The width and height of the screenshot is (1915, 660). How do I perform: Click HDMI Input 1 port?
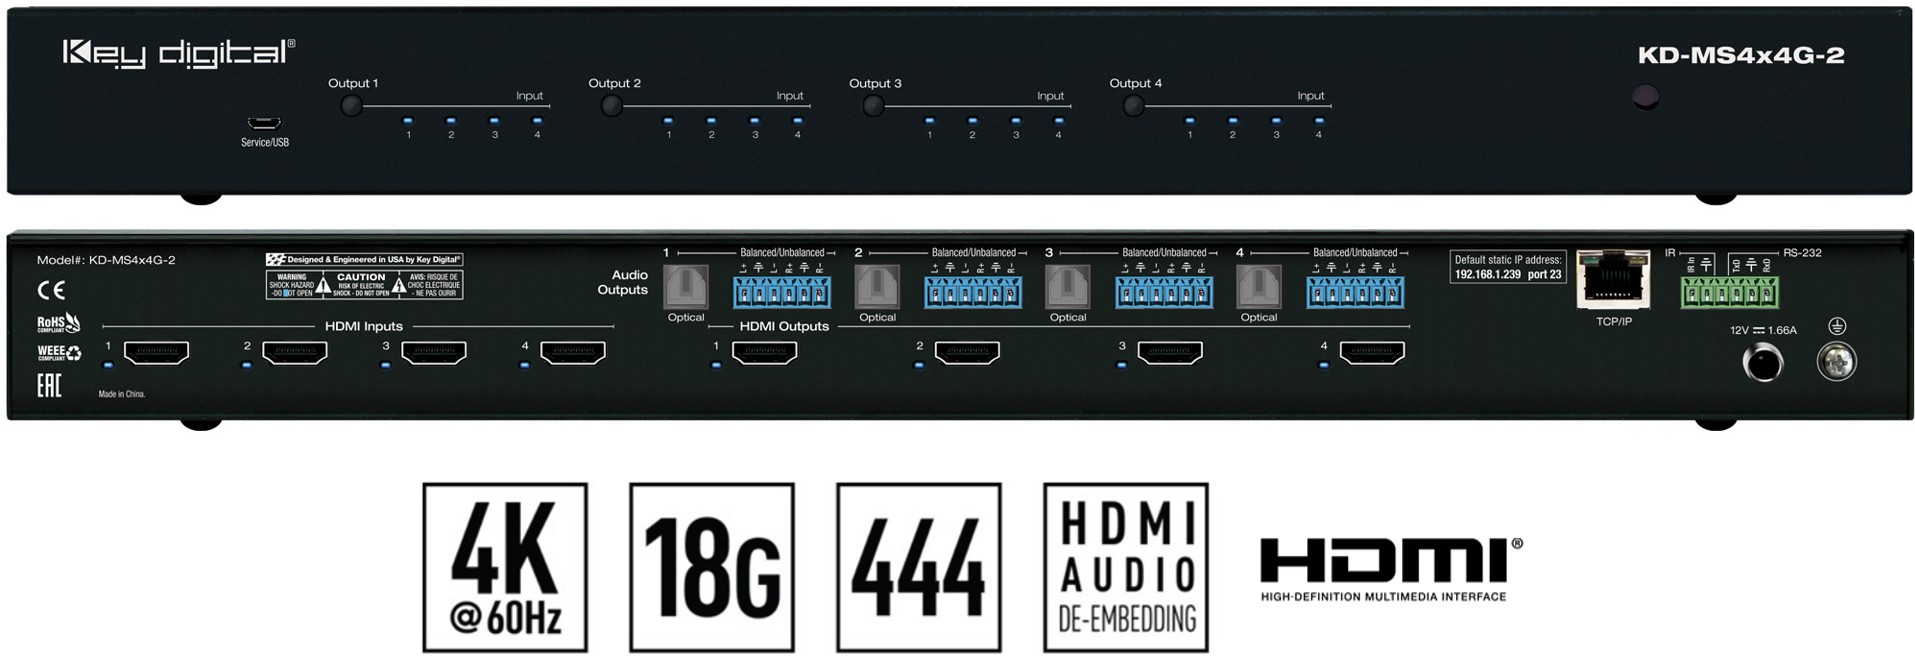[x=156, y=352]
